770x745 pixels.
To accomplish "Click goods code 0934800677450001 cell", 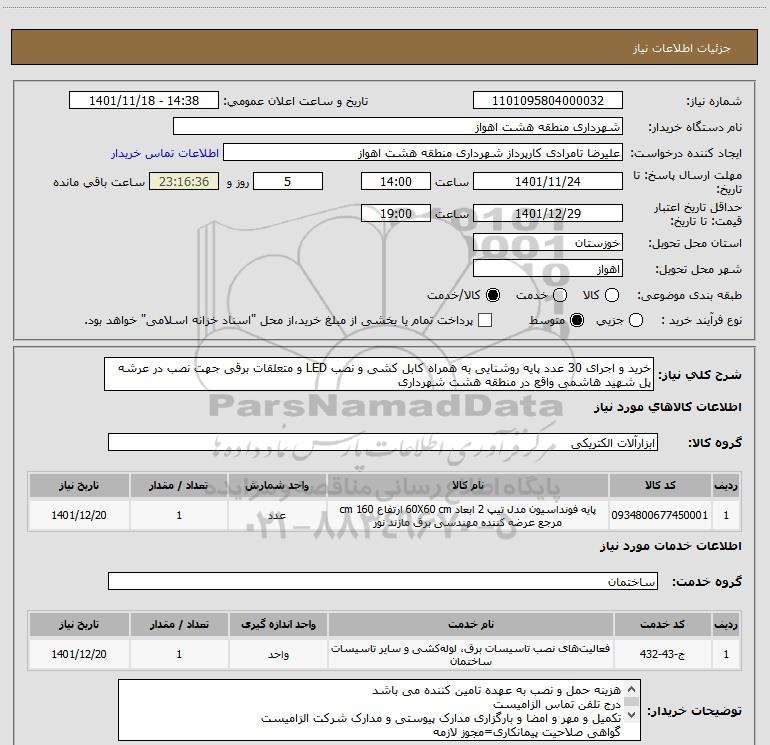I will pos(660,515).
